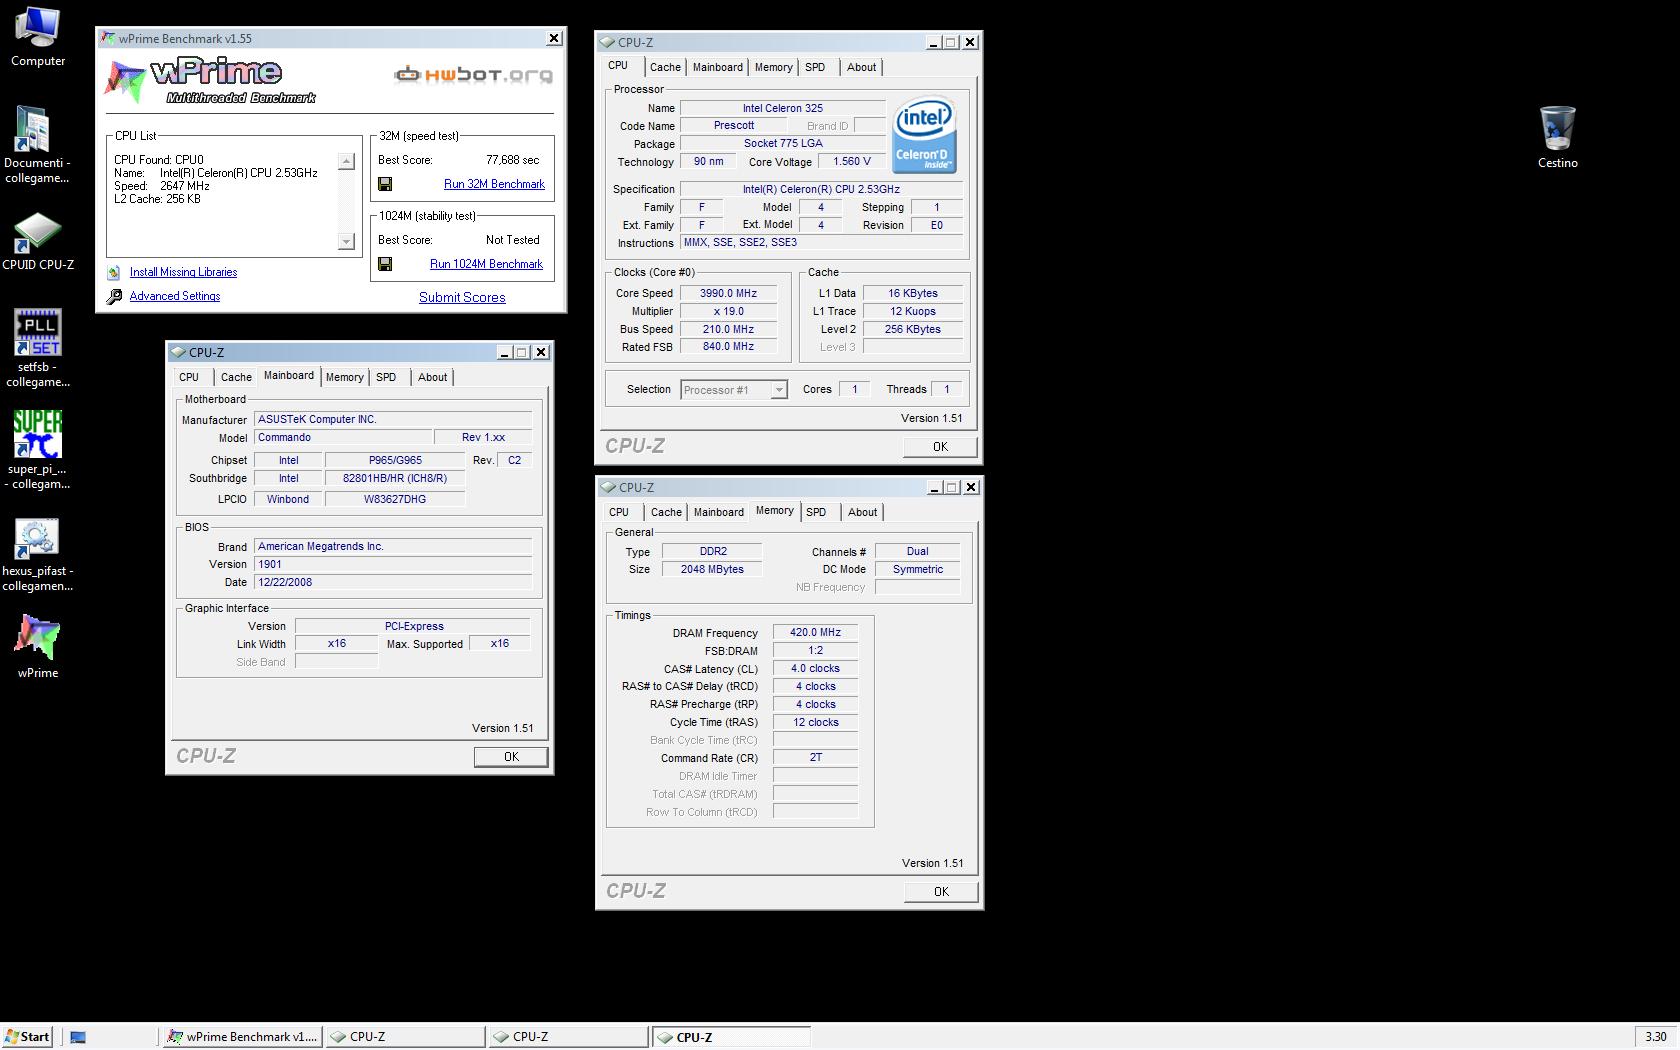Open About tab in the CPU window
The image size is (1680, 1050).
pyautogui.click(x=861, y=67)
